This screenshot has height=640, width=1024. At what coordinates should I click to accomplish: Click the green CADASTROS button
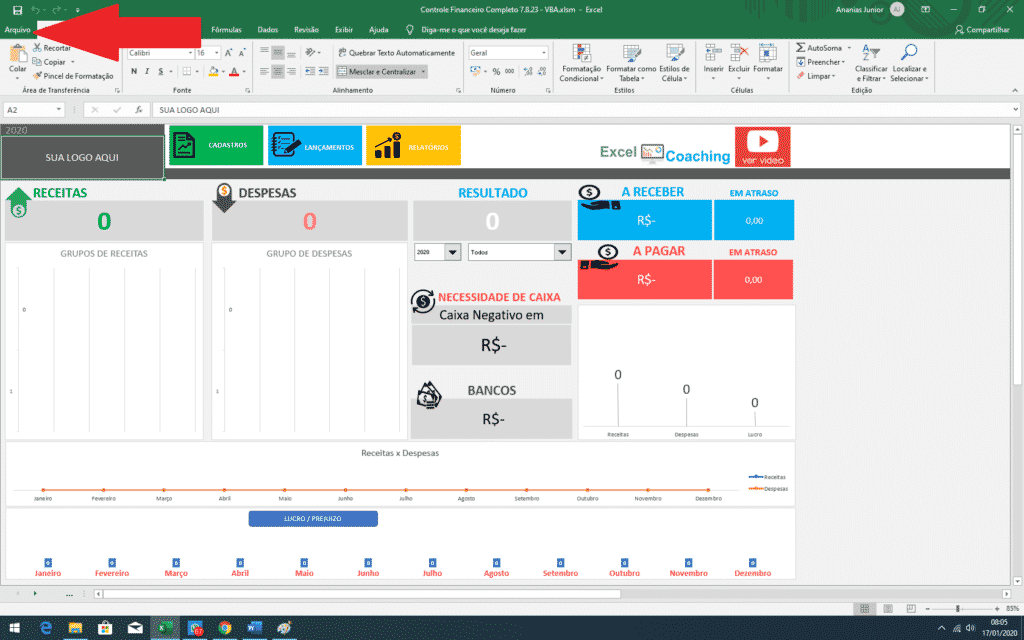[216, 145]
